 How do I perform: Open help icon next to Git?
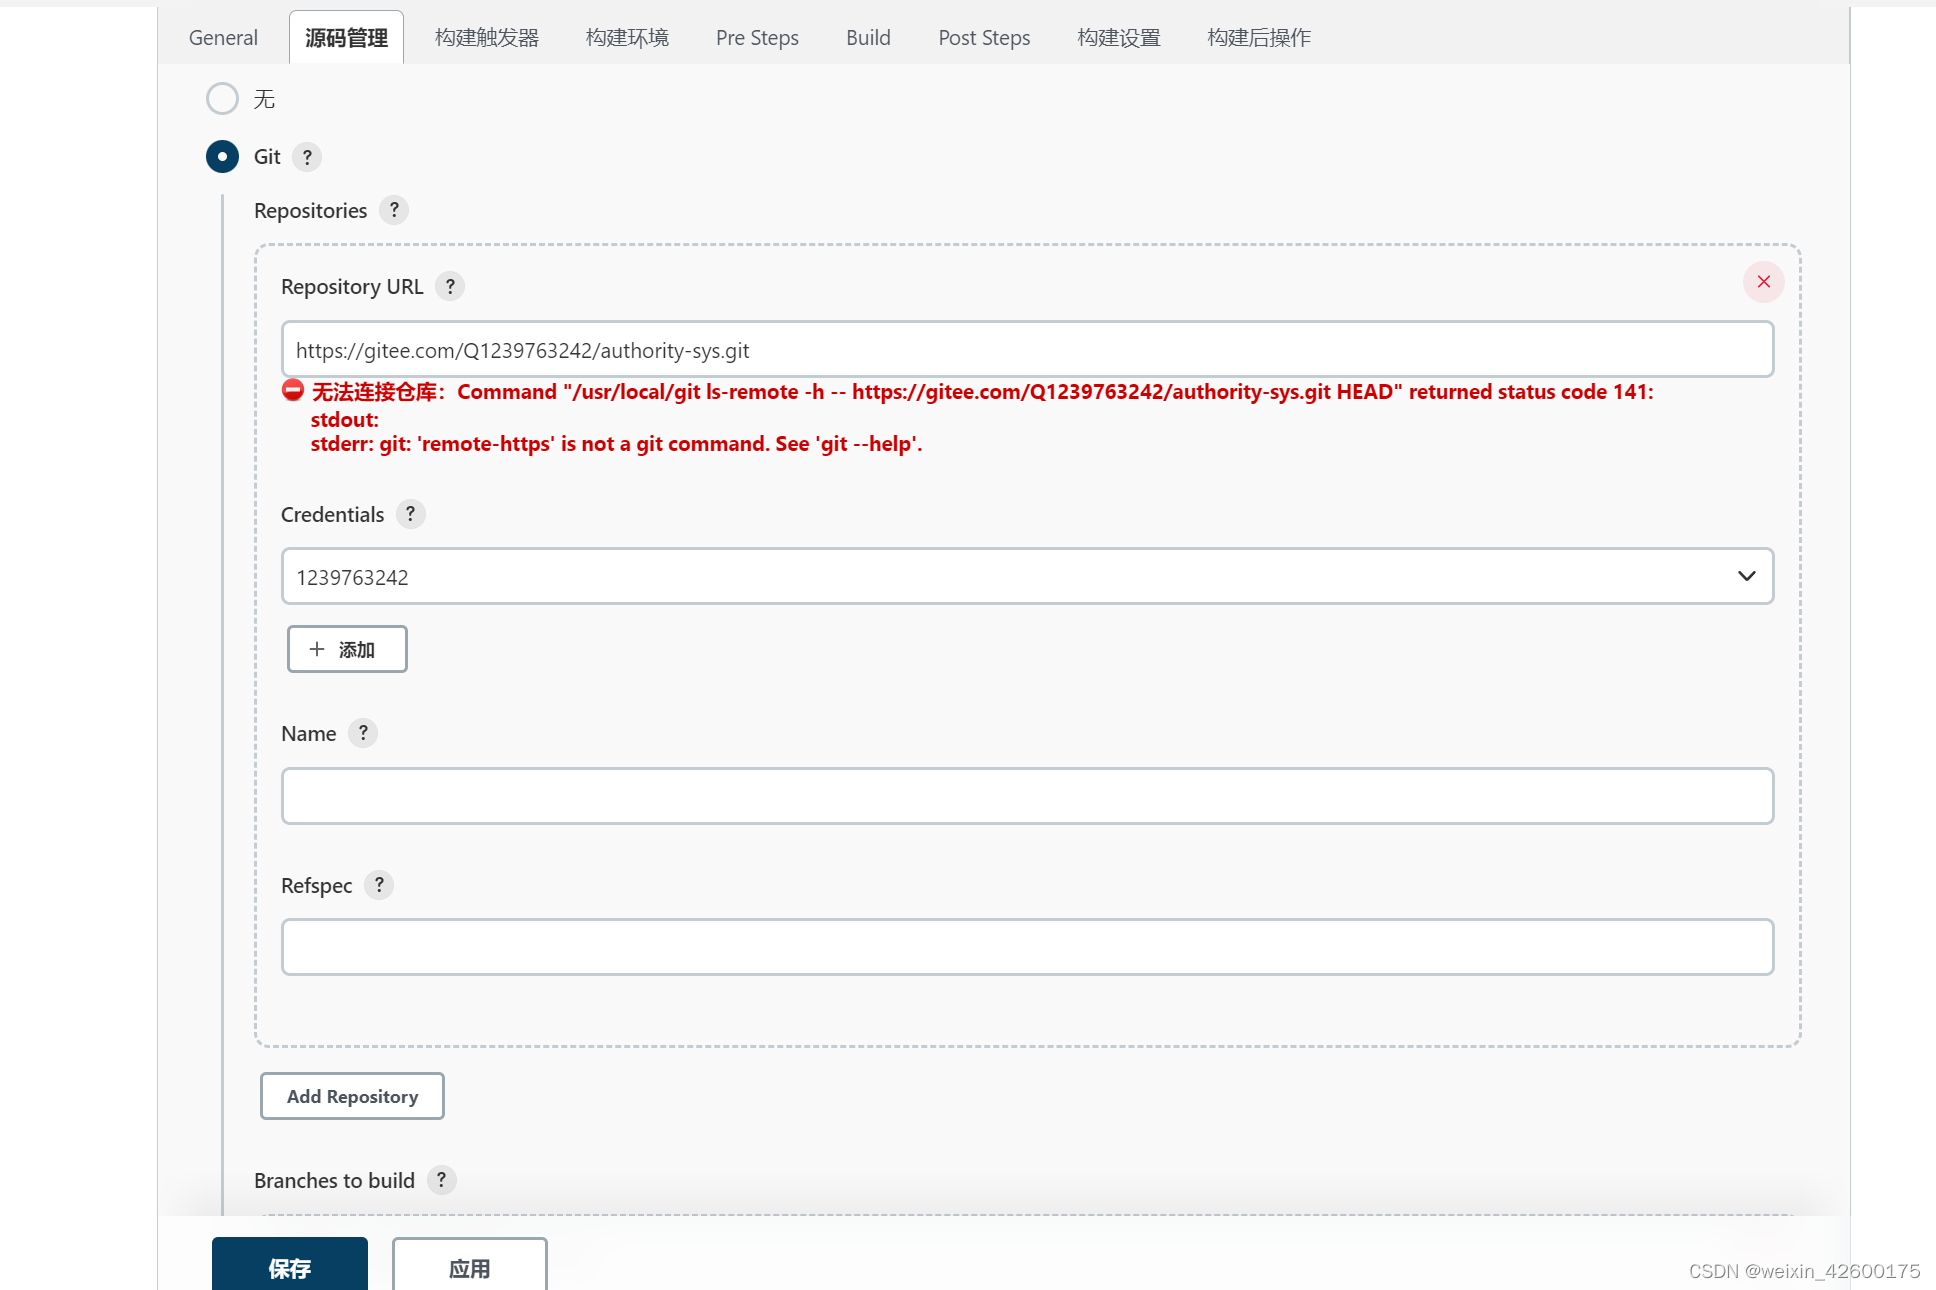tap(307, 157)
